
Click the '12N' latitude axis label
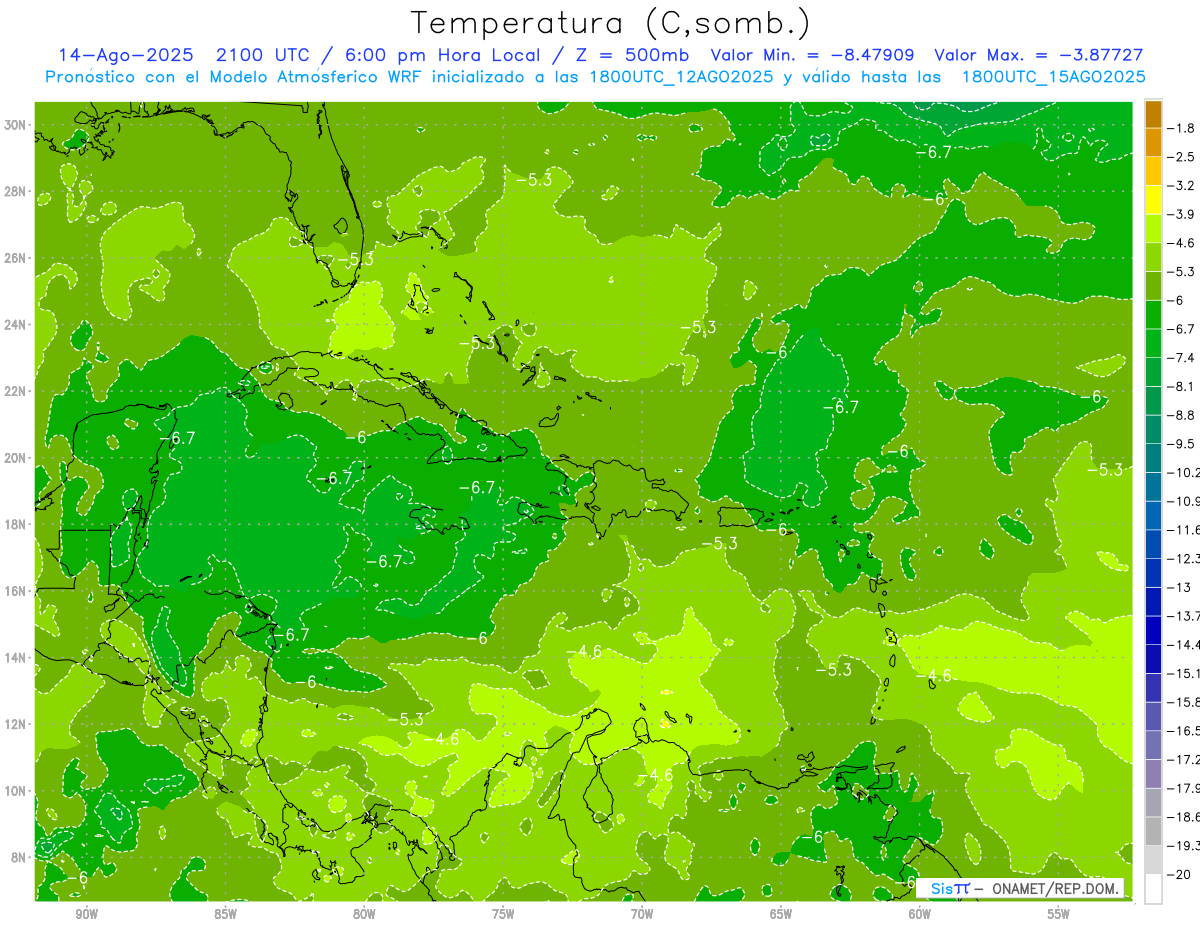pyautogui.click(x=16, y=724)
